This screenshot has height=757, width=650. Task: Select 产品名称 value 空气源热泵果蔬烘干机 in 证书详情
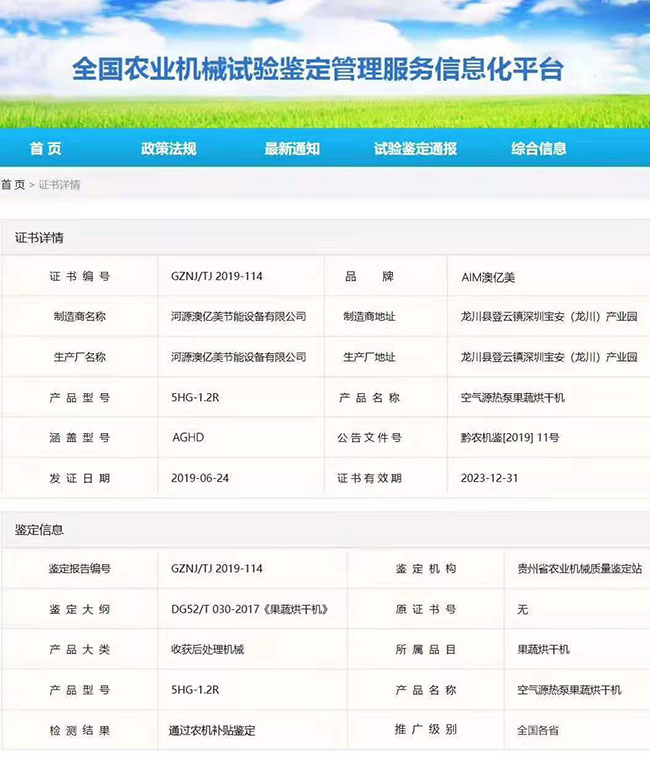click(x=512, y=397)
